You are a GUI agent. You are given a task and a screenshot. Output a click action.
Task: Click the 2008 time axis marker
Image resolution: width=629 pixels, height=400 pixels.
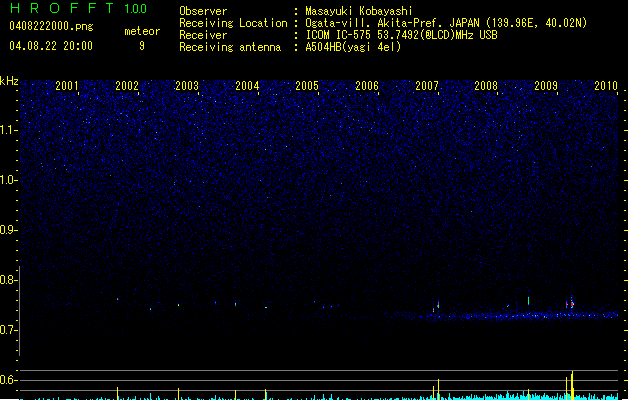(x=486, y=85)
